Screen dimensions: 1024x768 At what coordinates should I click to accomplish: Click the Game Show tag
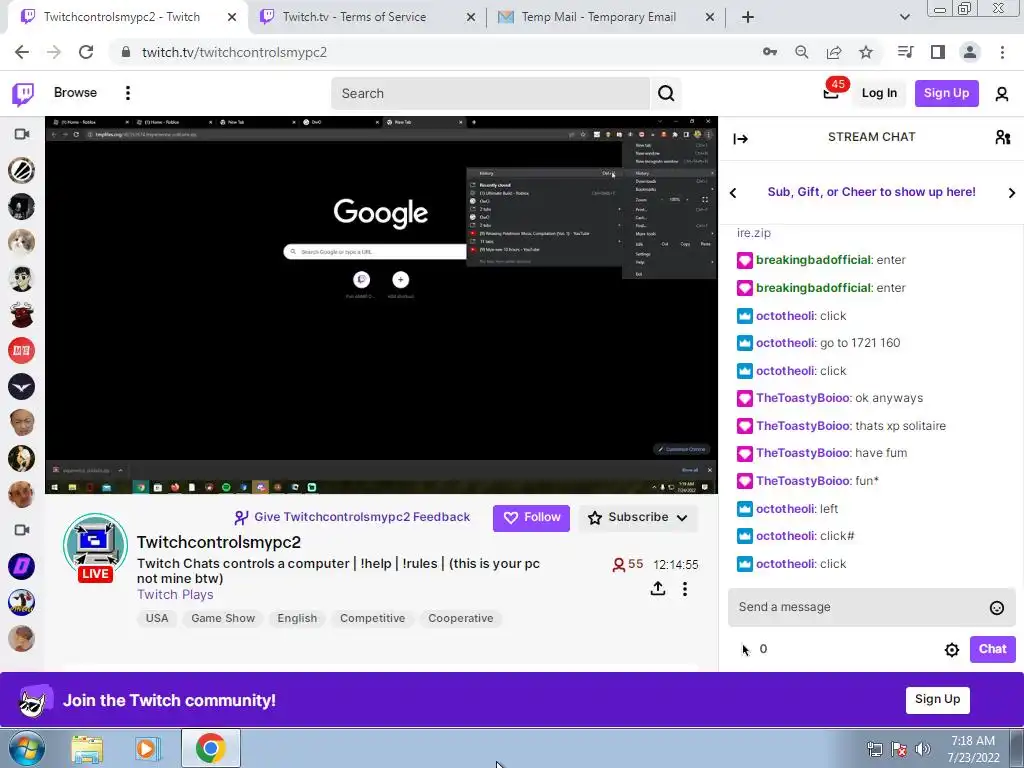tap(223, 618)
